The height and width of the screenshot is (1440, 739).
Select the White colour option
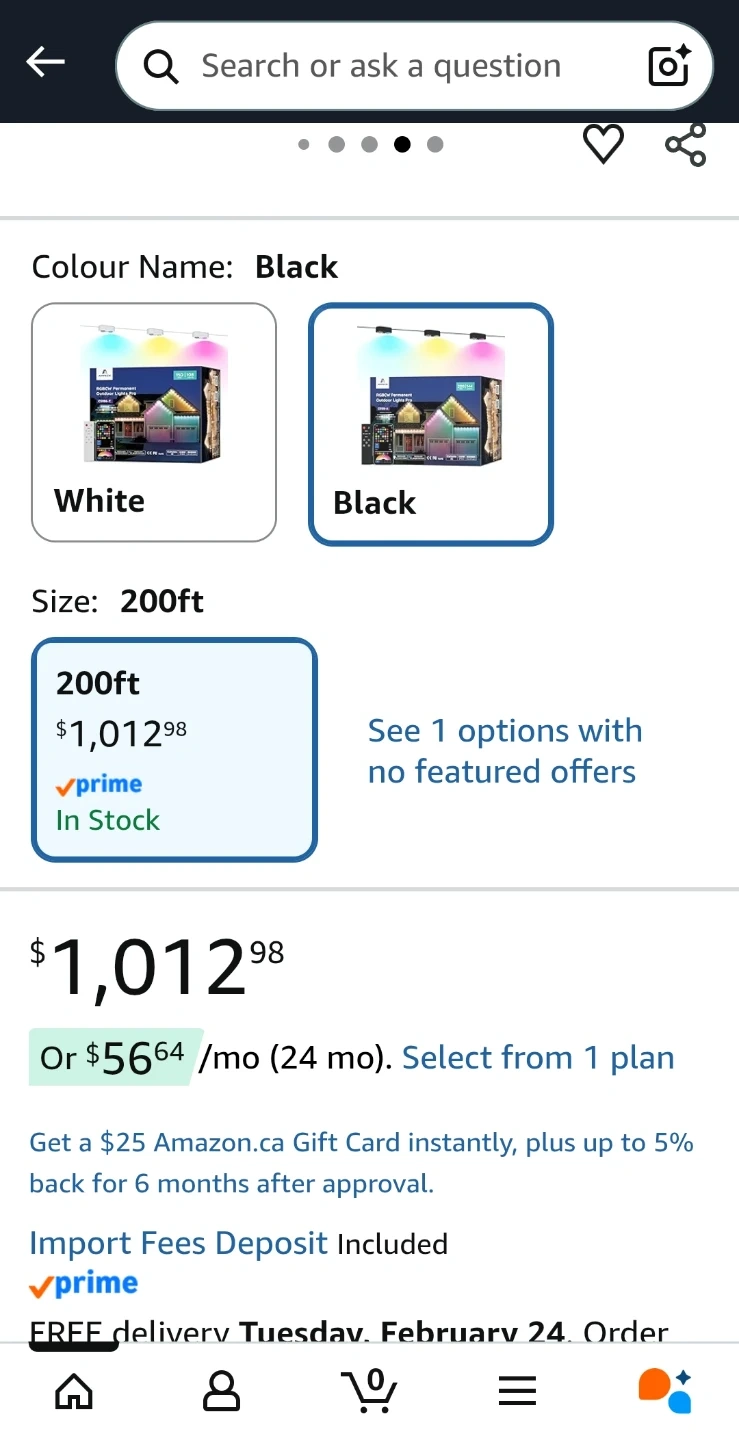click(x=154, y=422)
